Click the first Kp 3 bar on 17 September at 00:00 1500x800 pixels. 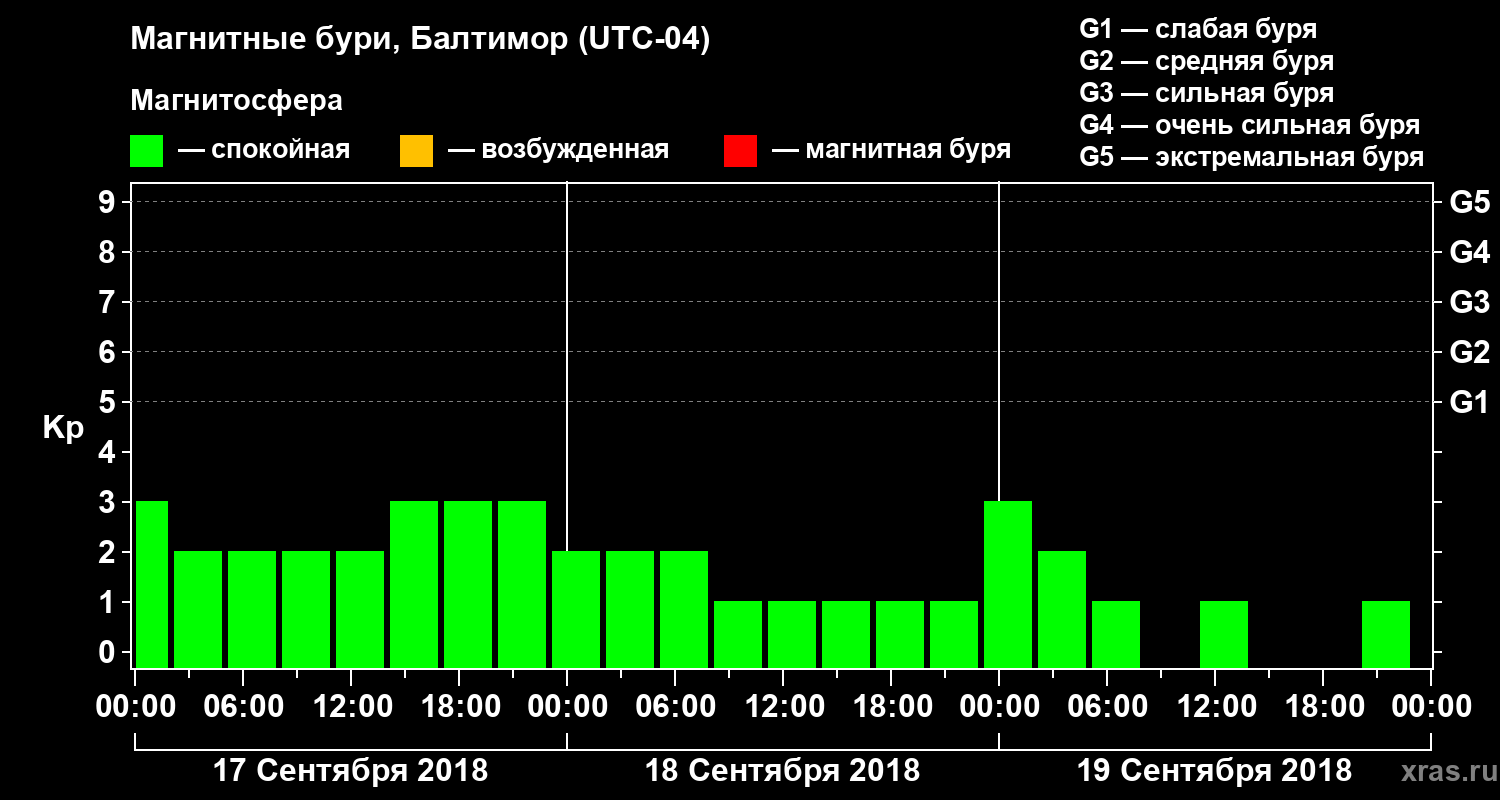151,584
